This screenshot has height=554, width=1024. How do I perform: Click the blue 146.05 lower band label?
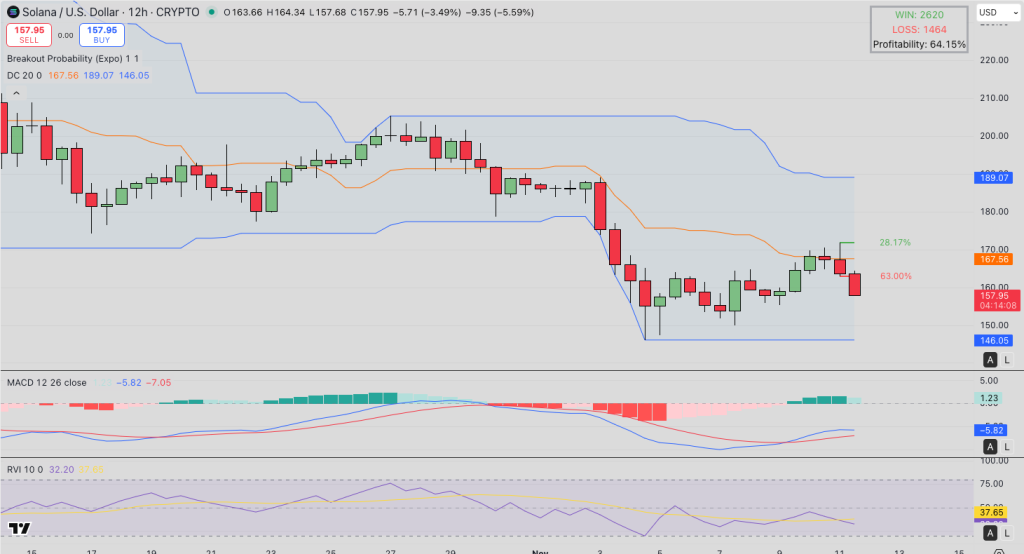coord(994,340)
